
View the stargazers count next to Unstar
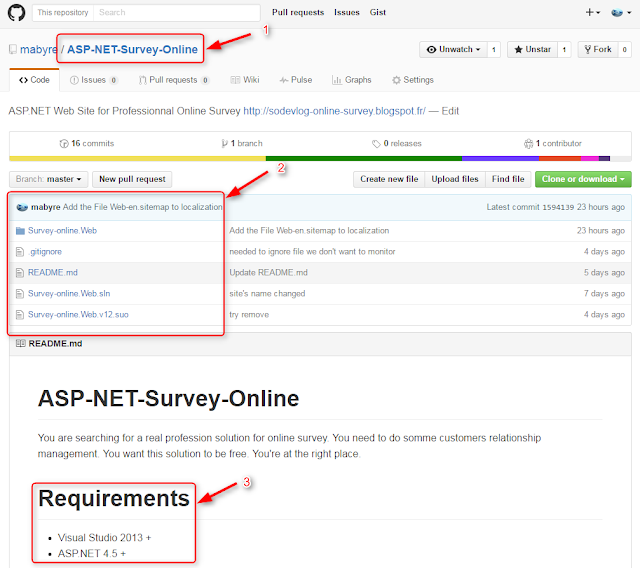pos(564,49)
